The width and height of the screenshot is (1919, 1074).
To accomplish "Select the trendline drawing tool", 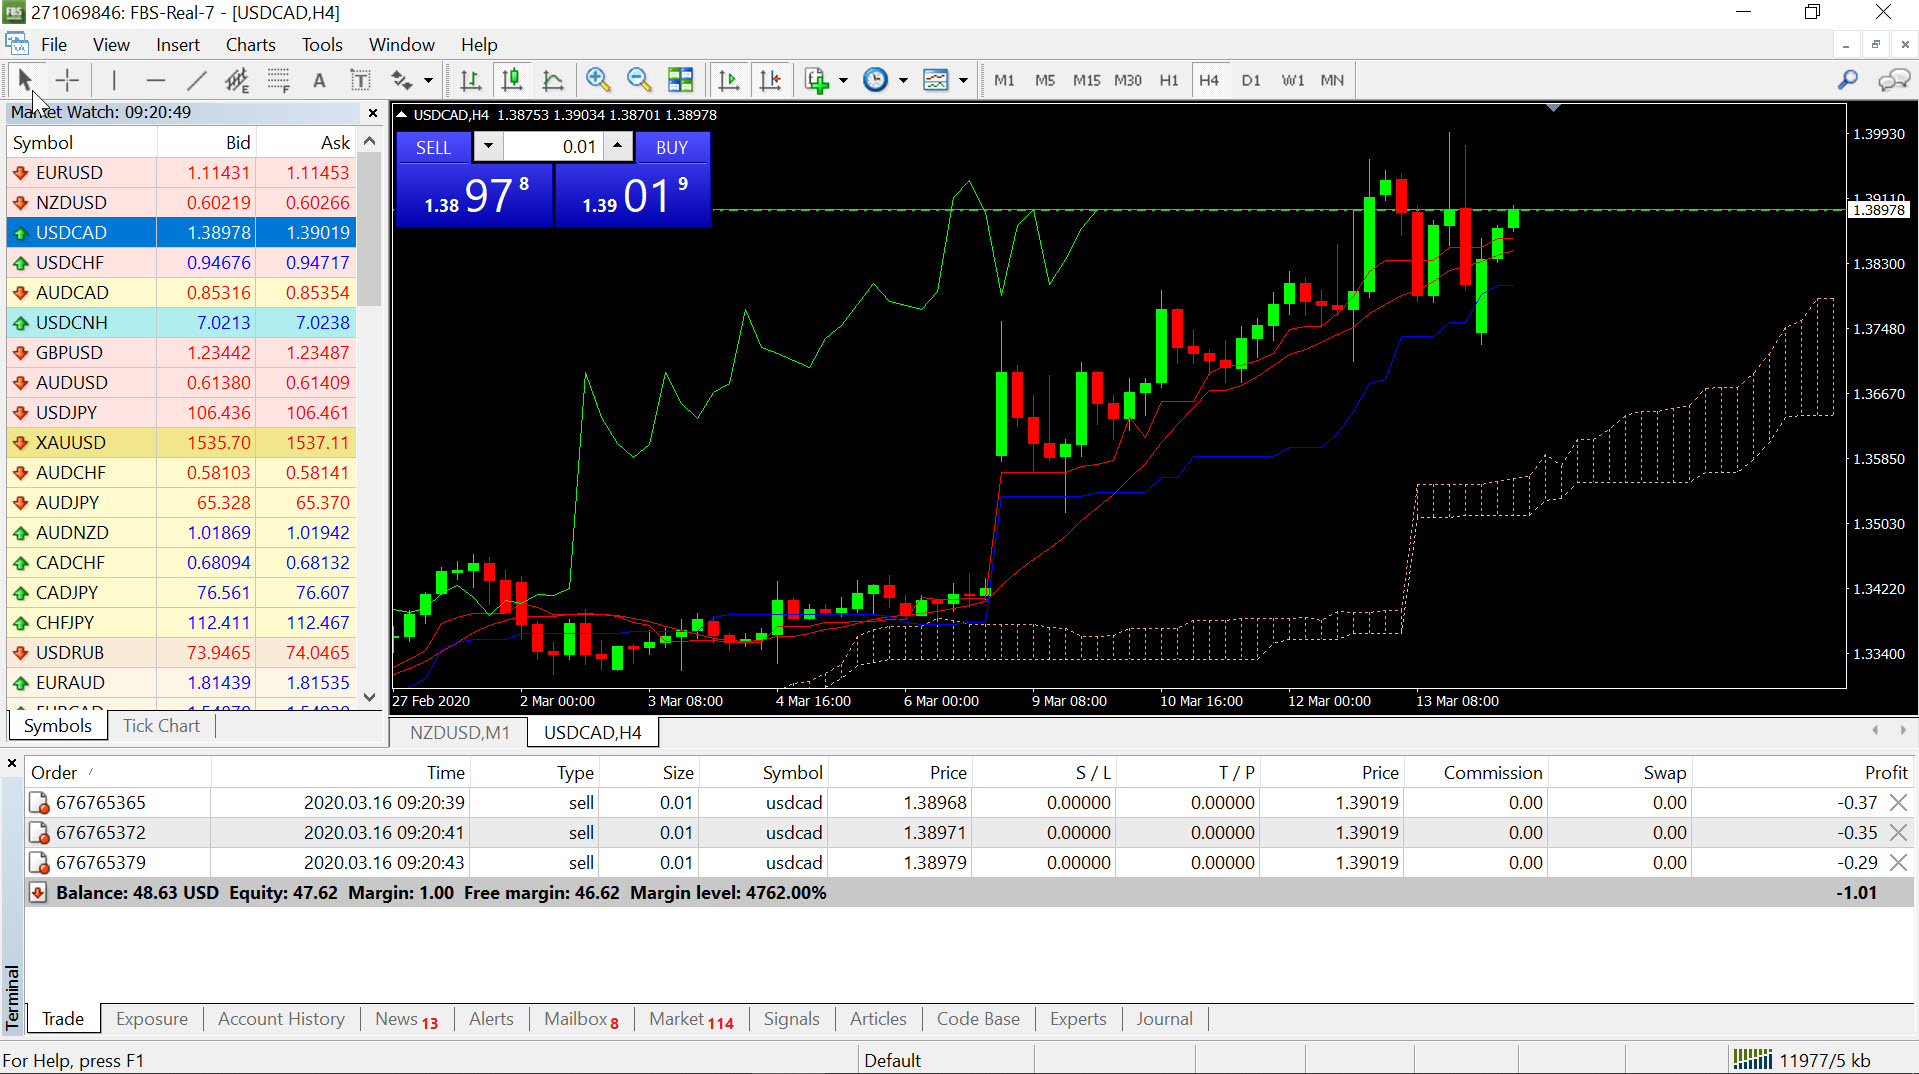I will pyautogui.click(x=196, y=80).
